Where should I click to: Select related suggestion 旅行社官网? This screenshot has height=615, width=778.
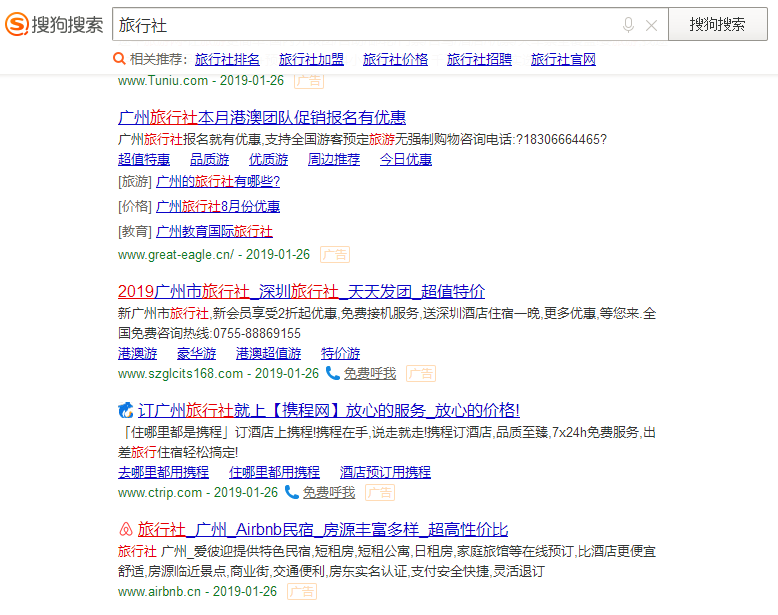pyautogui.click(x=563, y=60)
